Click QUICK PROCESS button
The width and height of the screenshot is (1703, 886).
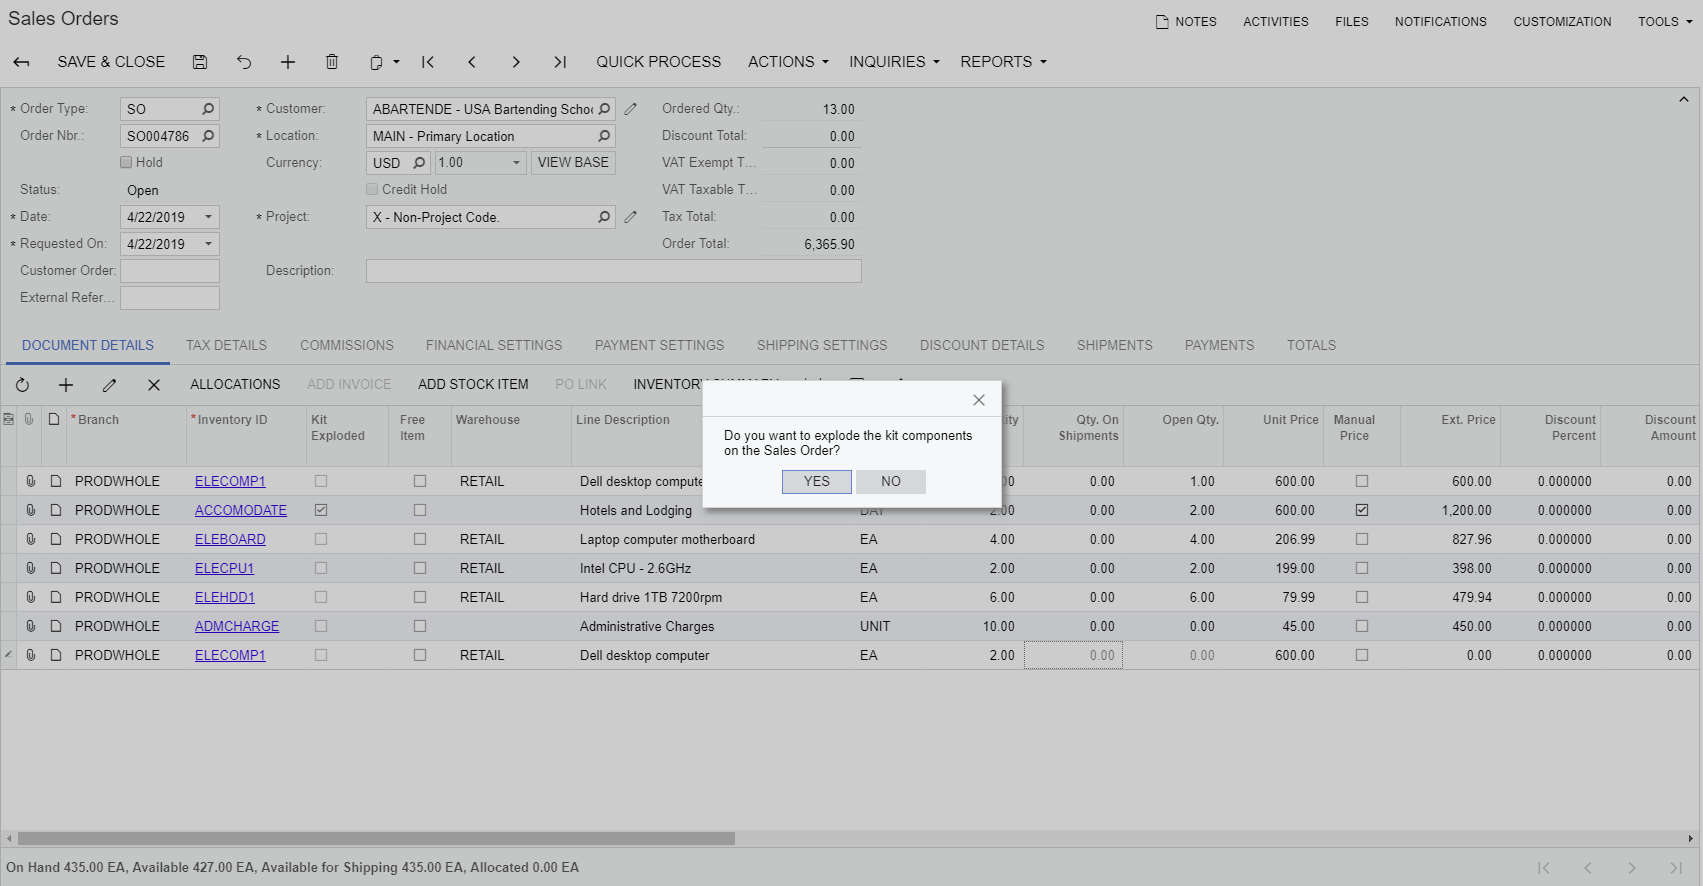click(x=659, y=62)
